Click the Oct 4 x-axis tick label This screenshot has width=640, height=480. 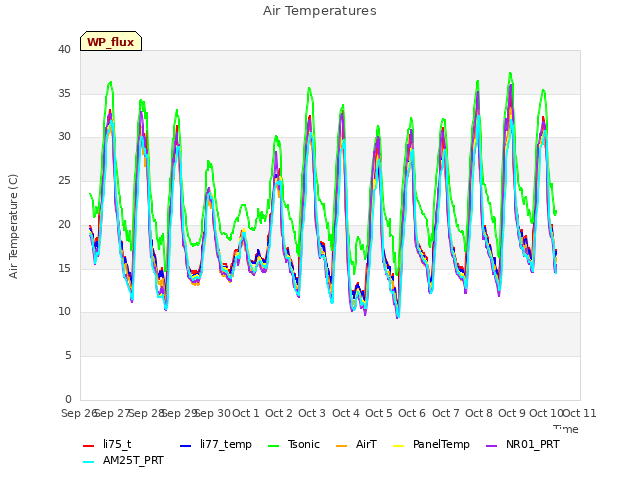coord(346,413)
